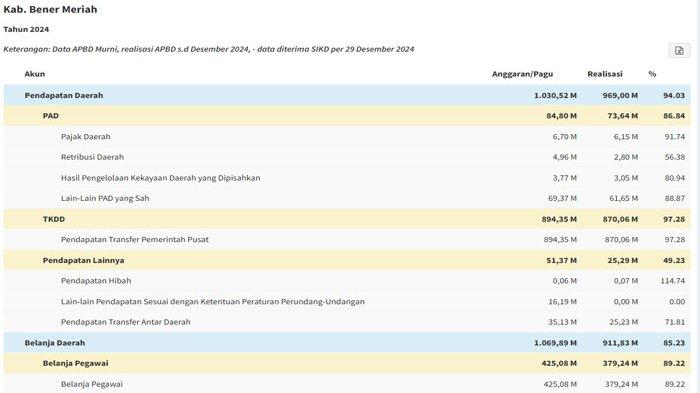
Task: Click the Excel export icon button
Action: click(679, 50)
